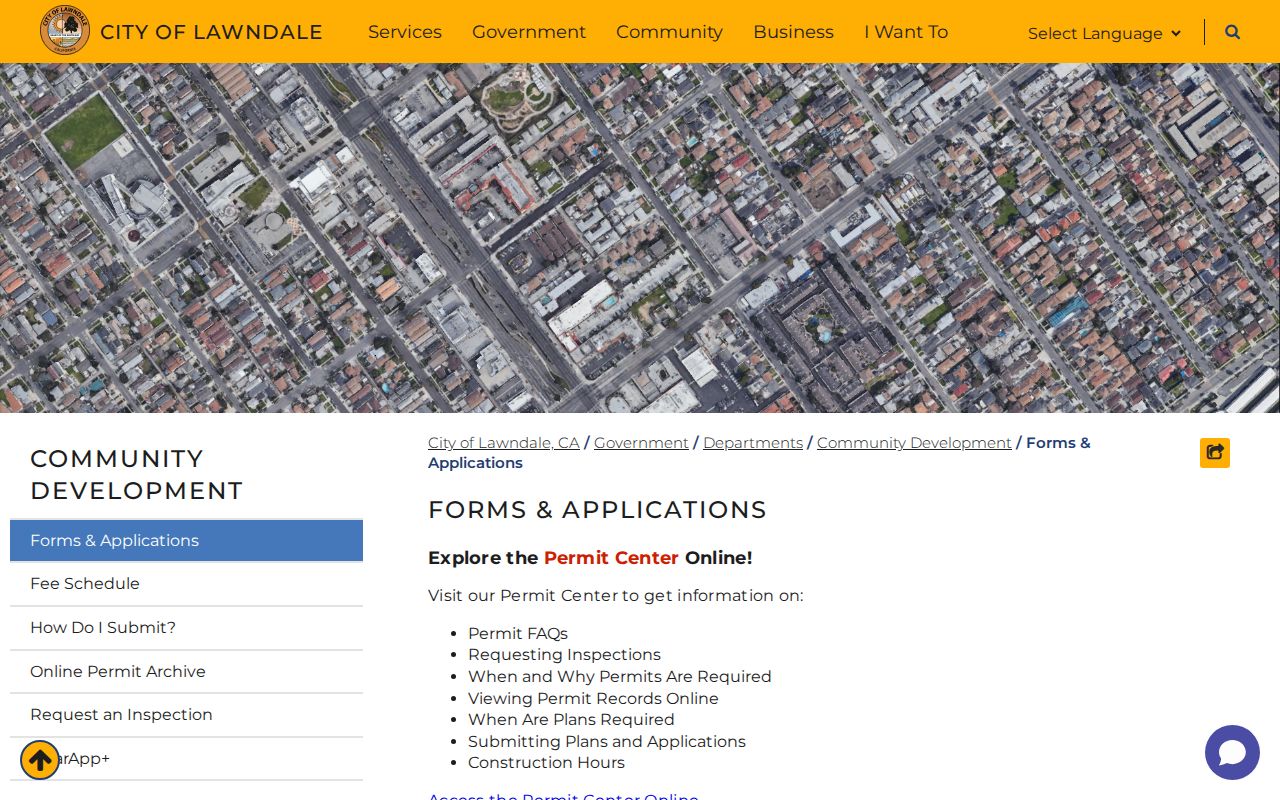Screen dimensions: 1280x800
Task: Open the I Want To menu
Action: [x=906, y=32]
